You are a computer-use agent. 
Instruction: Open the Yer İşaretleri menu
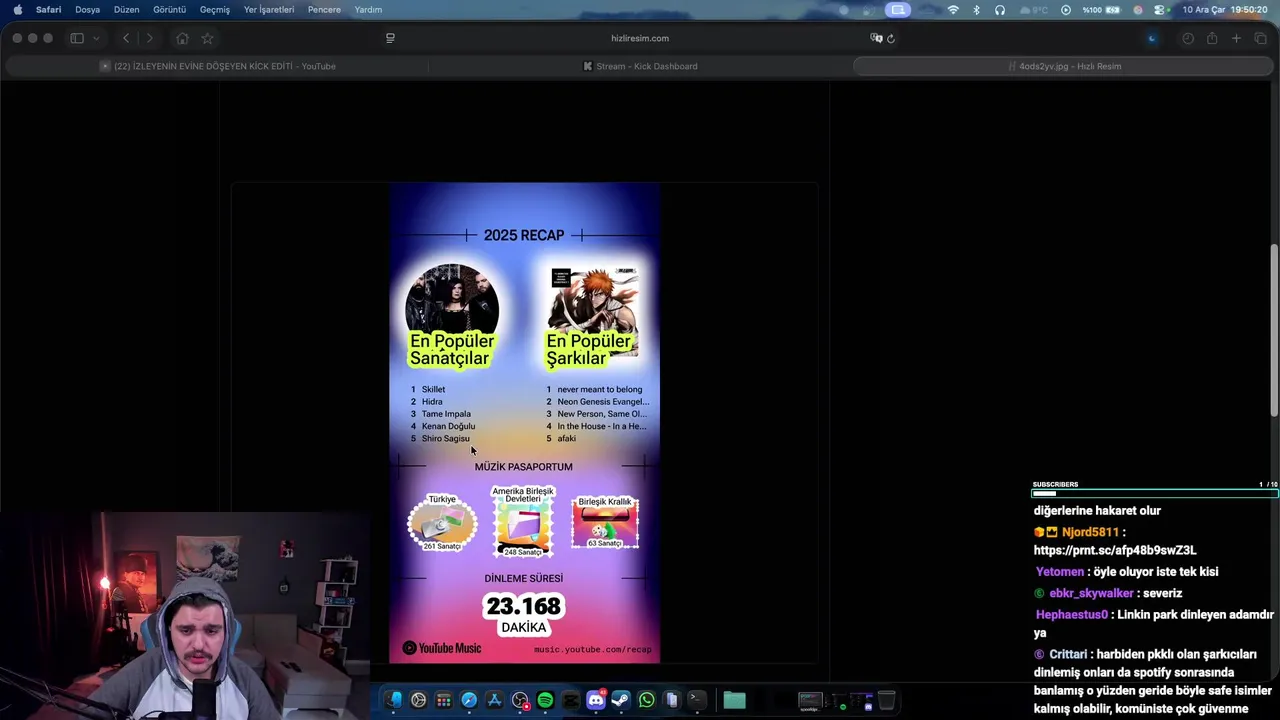click(x=269, y=10)
